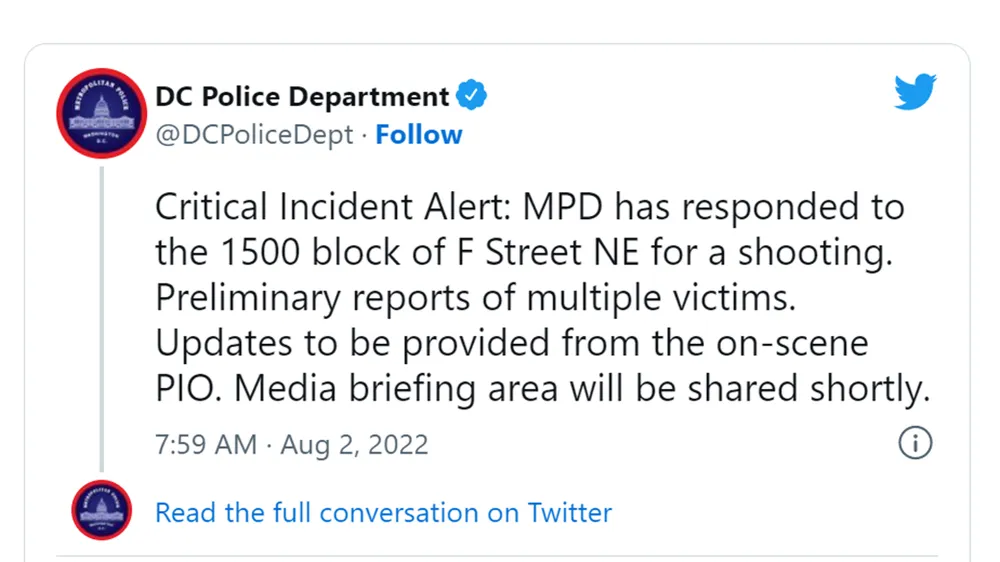The height and width of the screenshot is (562, 1000).
Task: Click the small avatar beside the conversation link
Action: tap(101, 512)
